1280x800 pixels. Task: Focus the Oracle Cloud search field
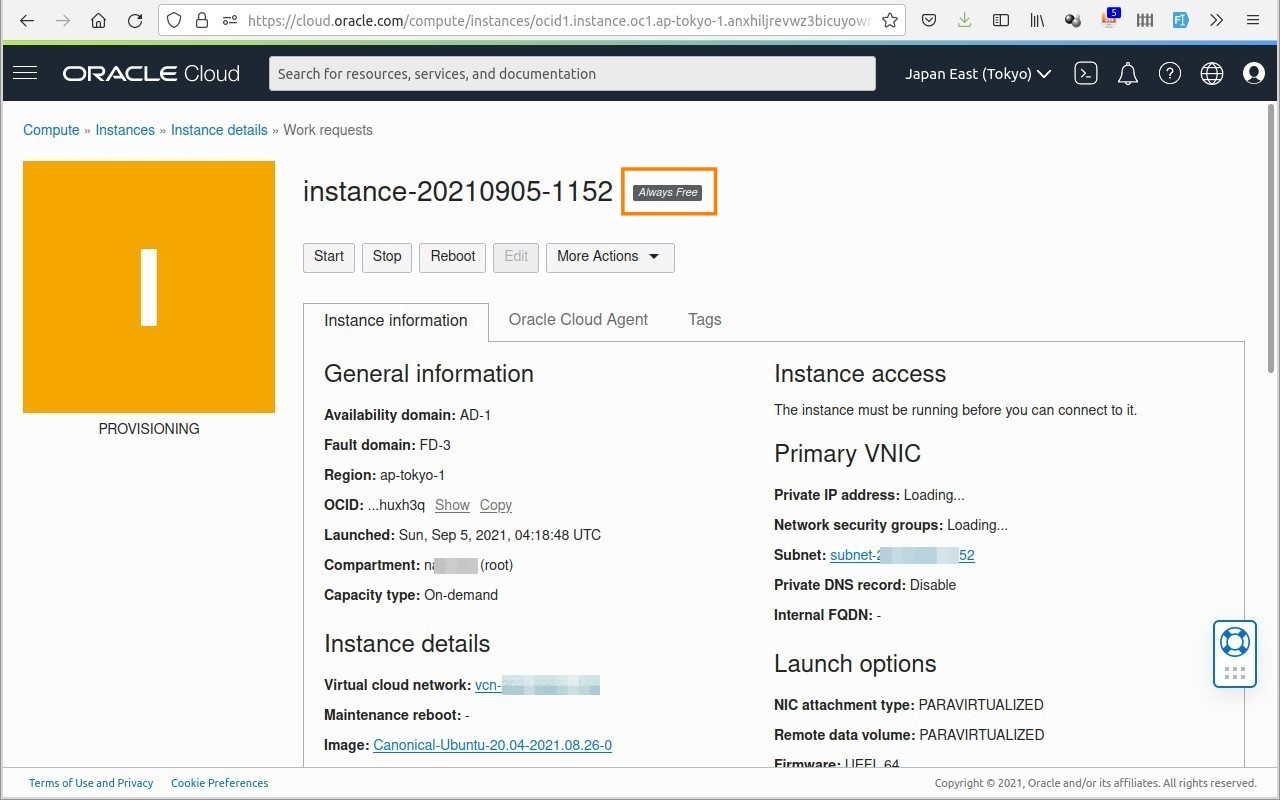pyautogui.click(x=572, y=74)
